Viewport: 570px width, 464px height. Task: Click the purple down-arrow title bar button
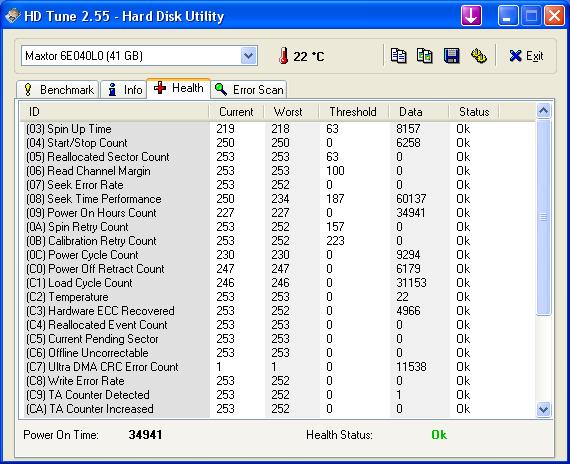(471, 16)
